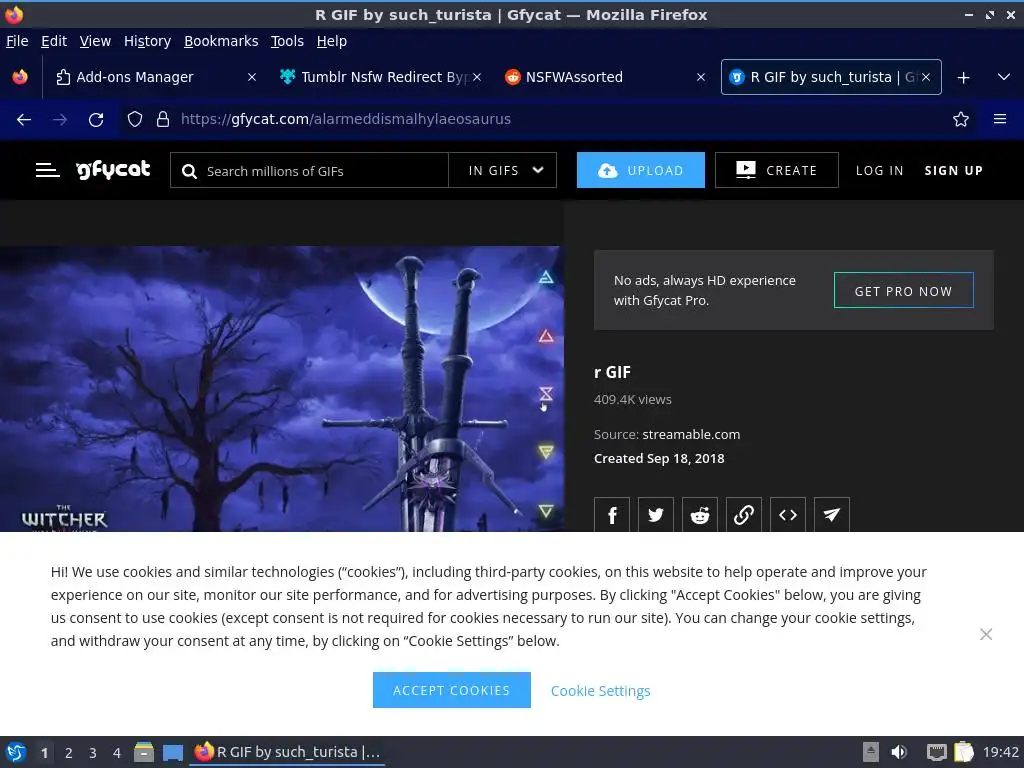Screen dimensions: 1024x768
Task: Open the Help menu
Action: click(x=332, y=41)
